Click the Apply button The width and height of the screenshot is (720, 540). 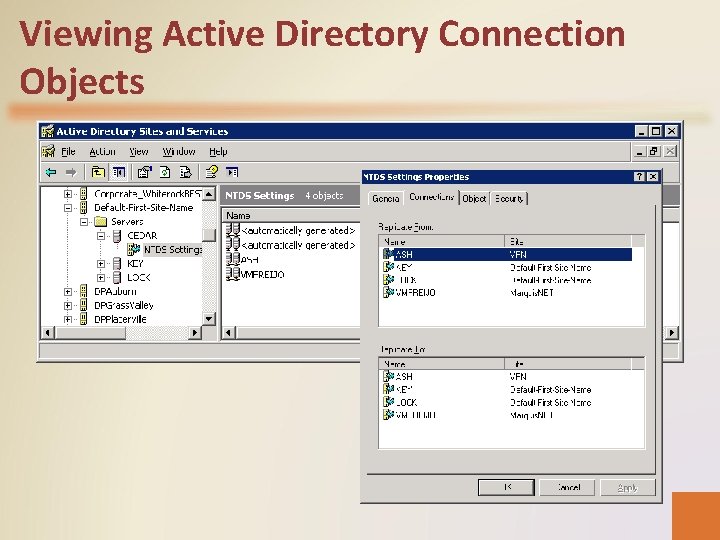point(628,487)
